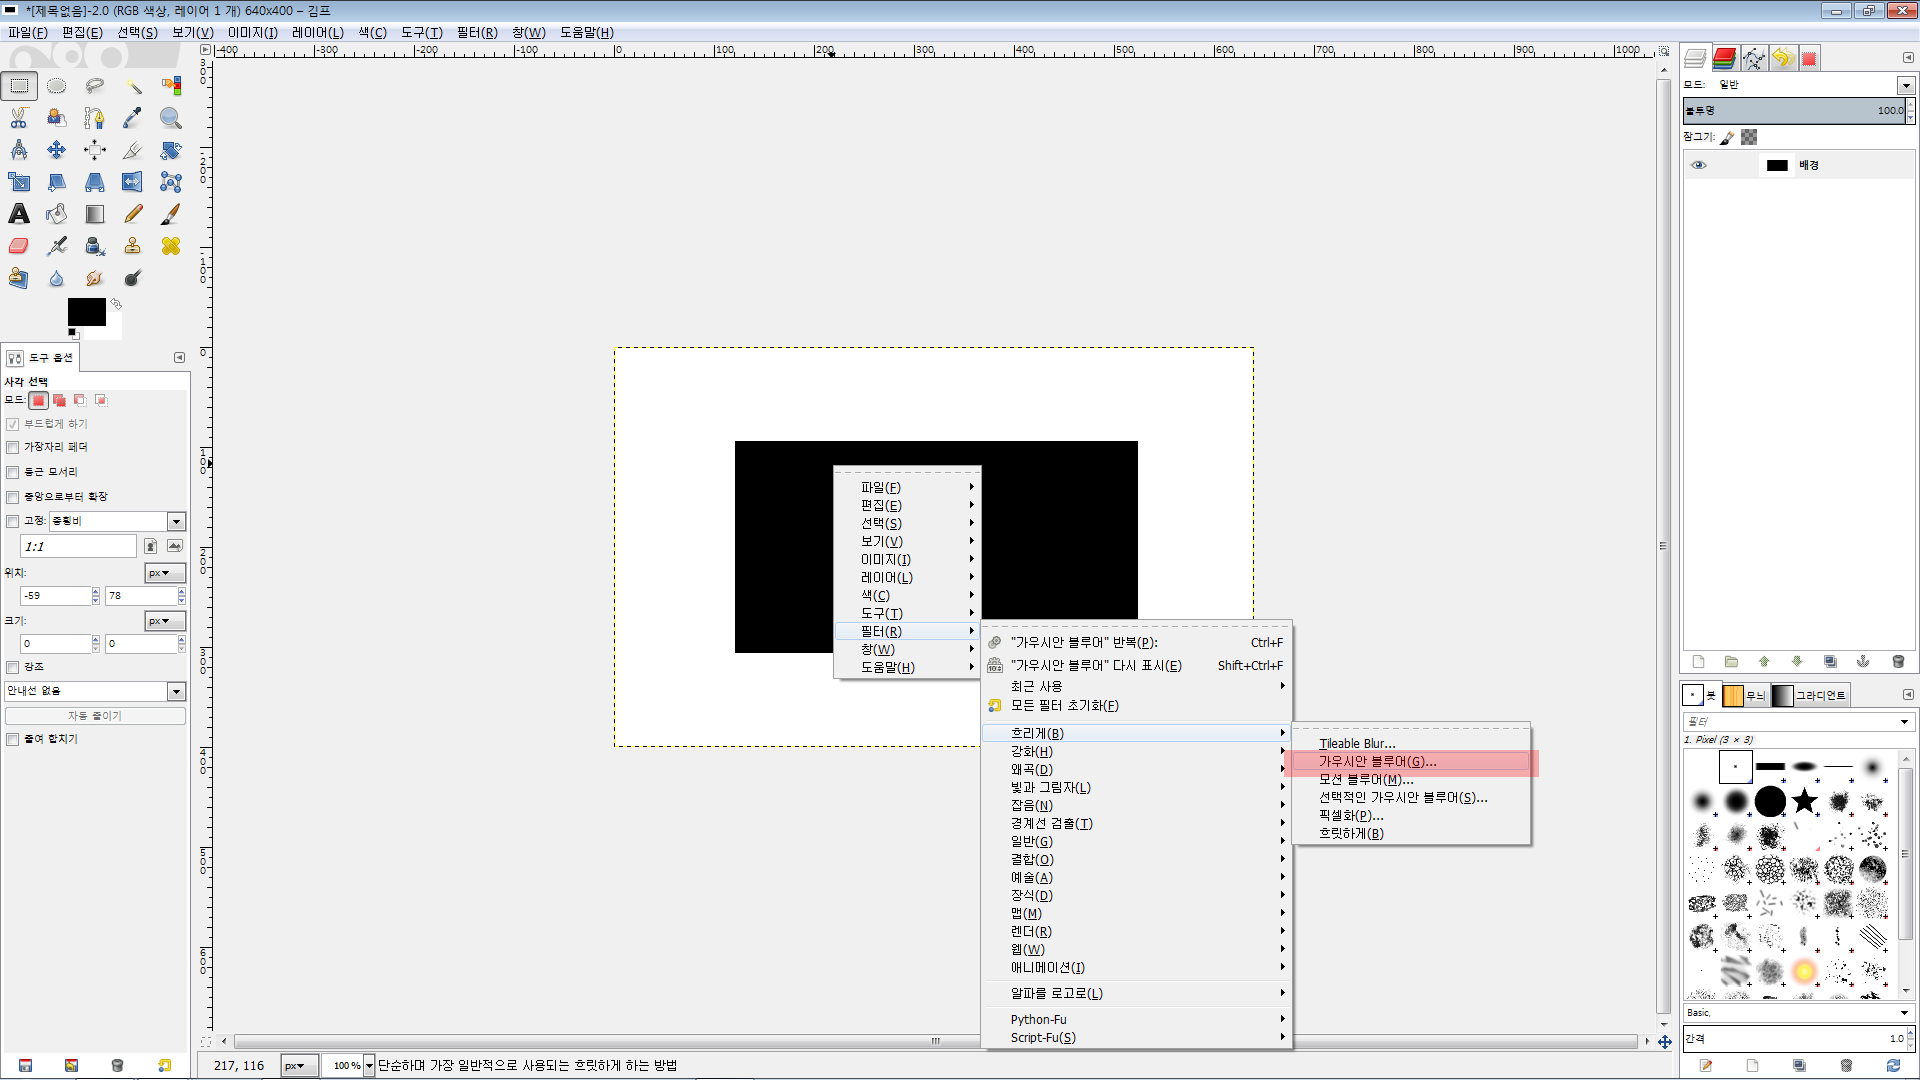This screenshot has width=1920, height=1080.
Task: Open 안내선 없음 guides dropdown
Action: [95, 691]
